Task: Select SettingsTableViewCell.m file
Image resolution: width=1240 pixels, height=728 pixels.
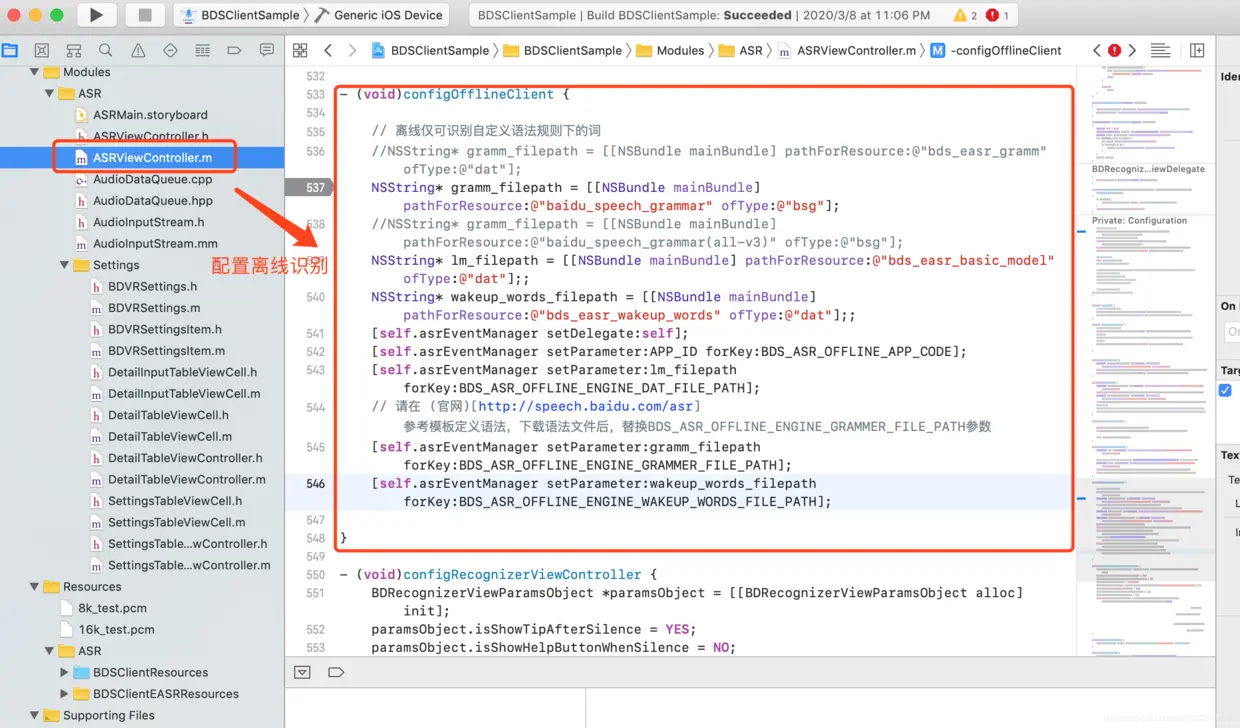Action: coord(176,522)
